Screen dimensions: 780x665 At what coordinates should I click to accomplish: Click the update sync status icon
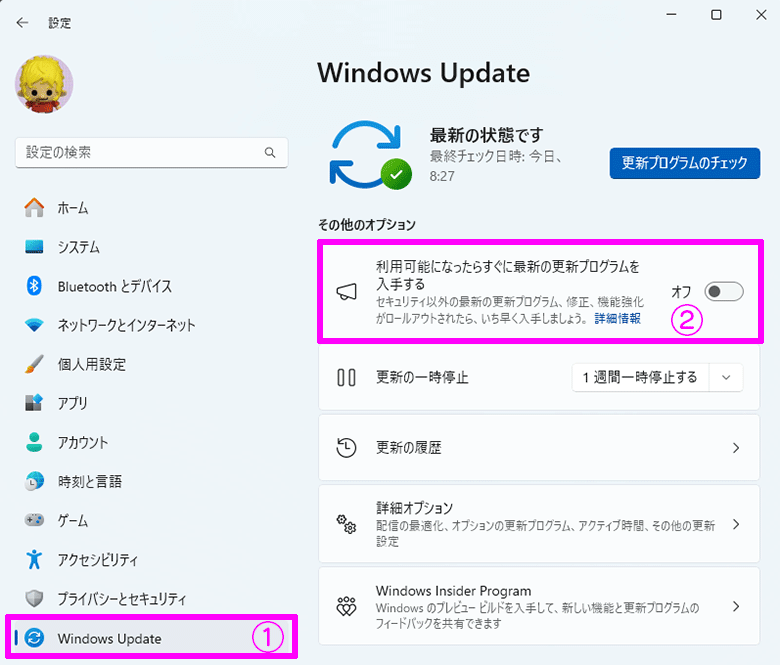pyautogui.click(x=370, y=155)
